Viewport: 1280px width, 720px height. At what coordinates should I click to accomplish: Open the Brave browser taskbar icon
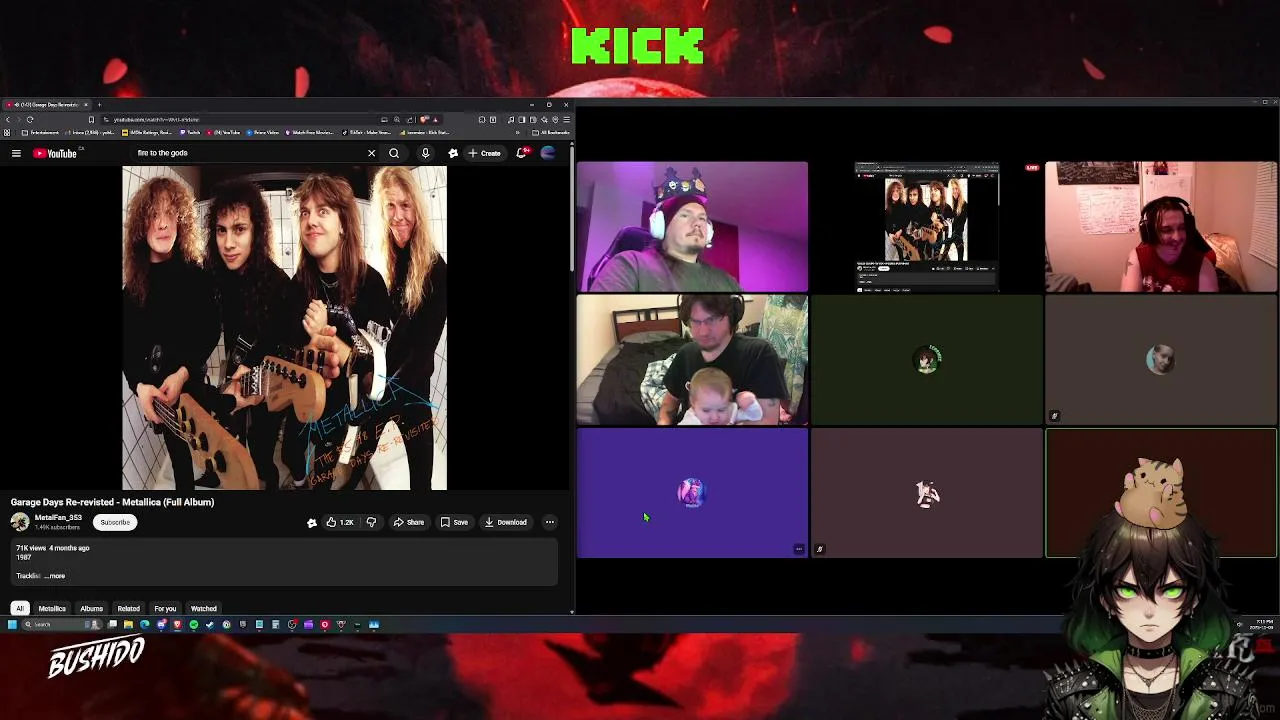tap(177, 624)
